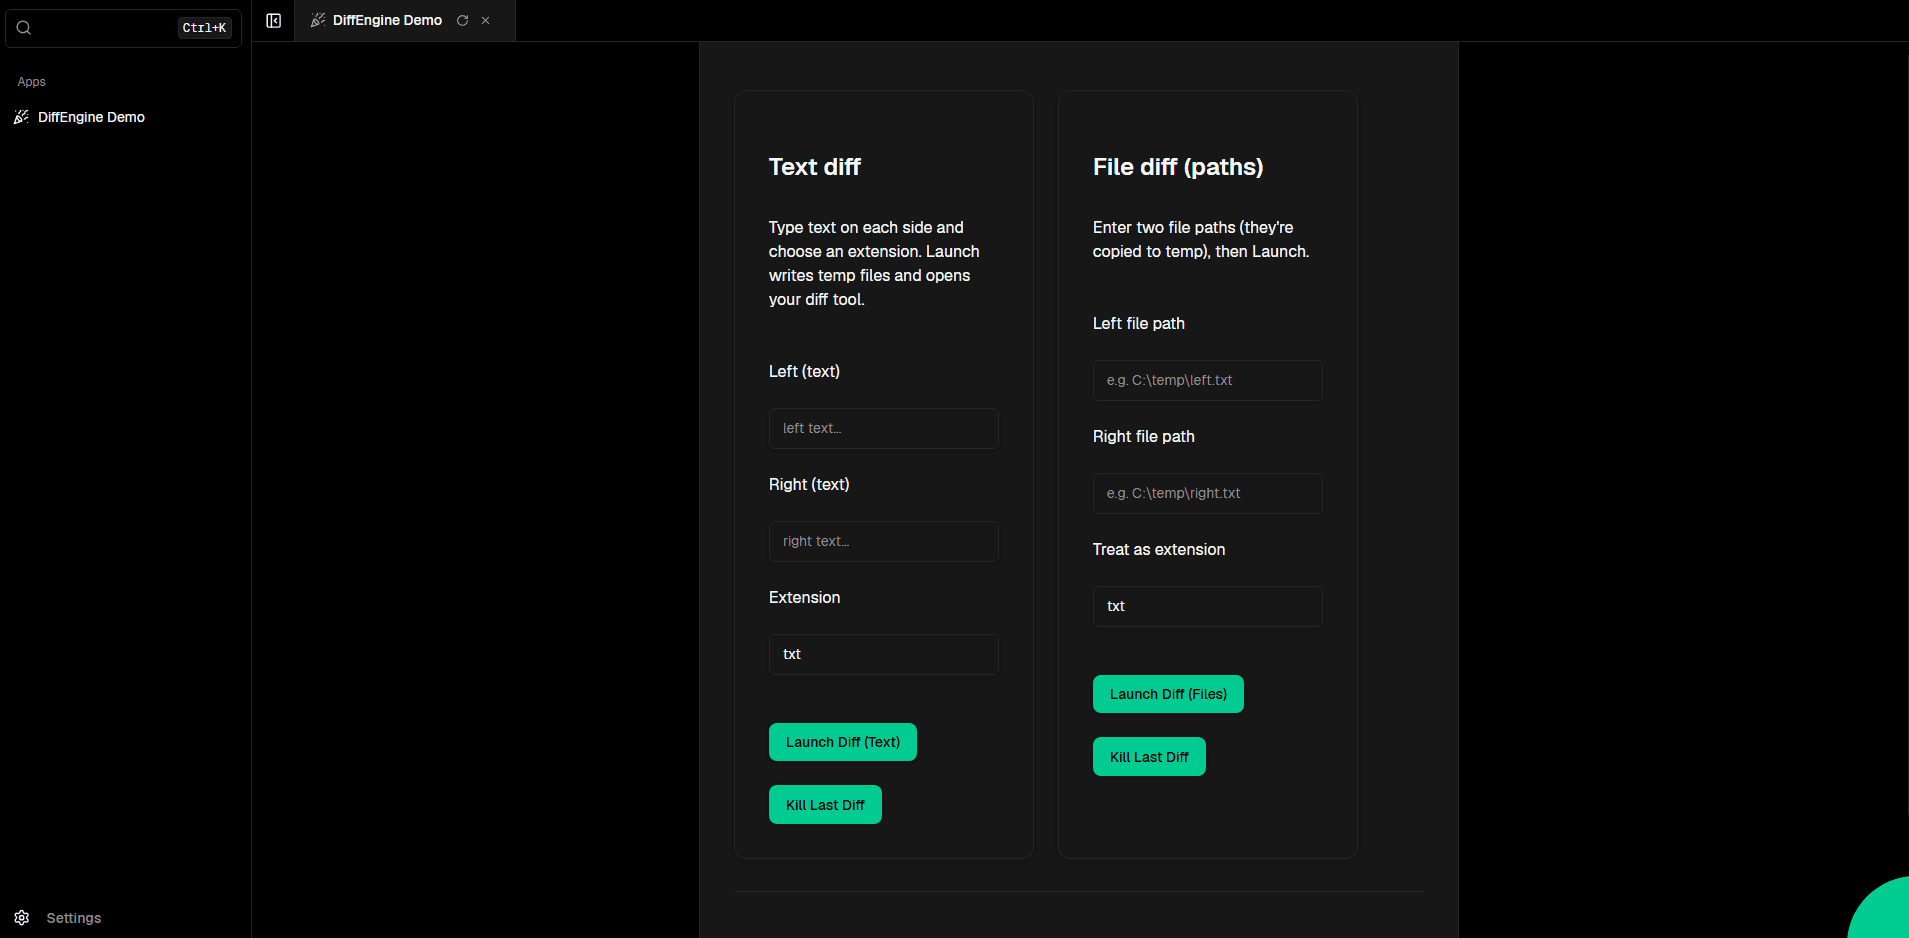Click the Settings gear icon
This screenshot has width=1909, height=938.
[22, 918]
